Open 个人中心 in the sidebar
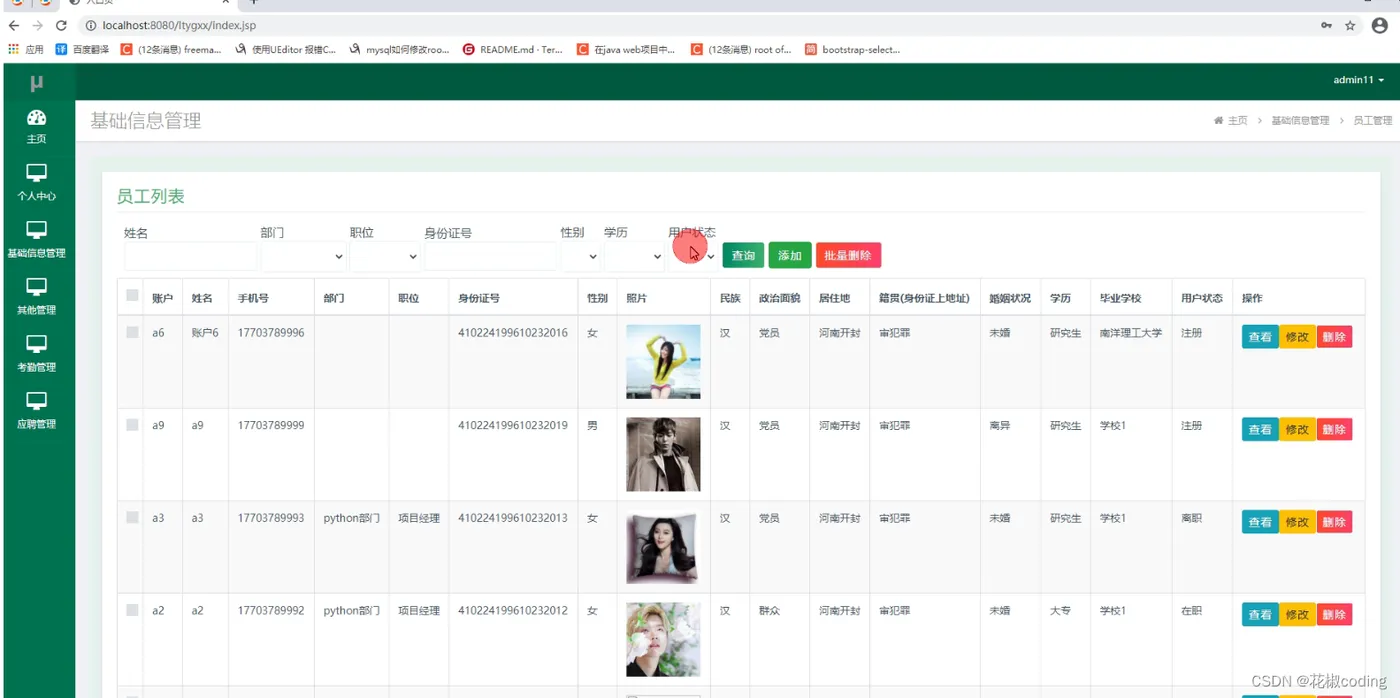Screen dimensions: 1400x698 pos(36,183)
